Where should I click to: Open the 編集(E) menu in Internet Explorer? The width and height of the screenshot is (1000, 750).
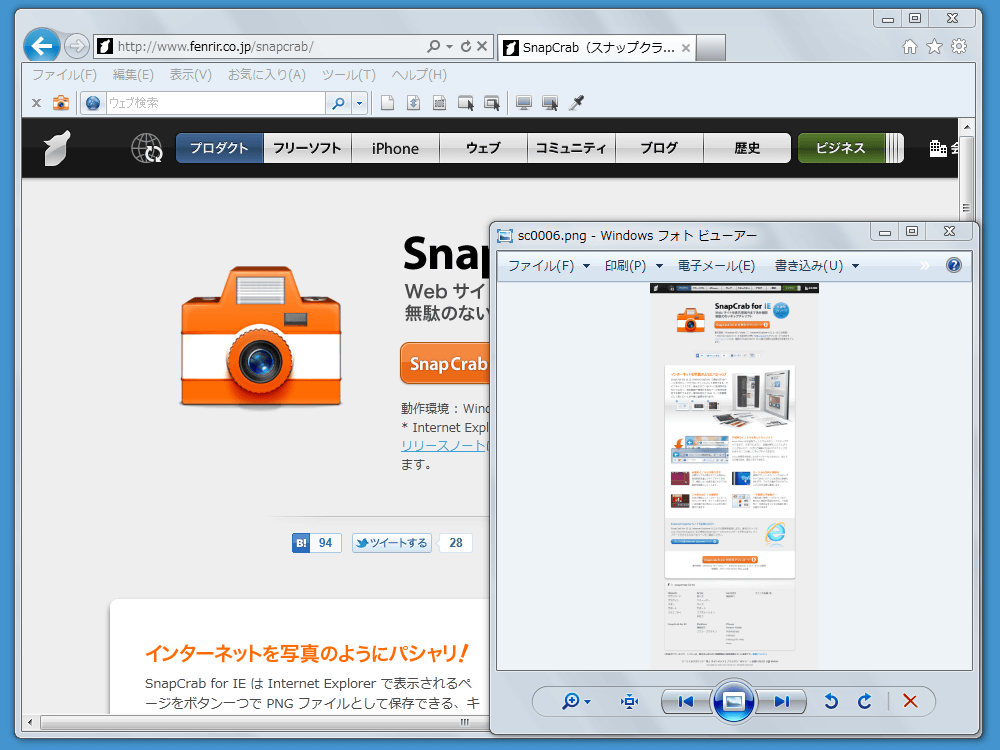133,75
